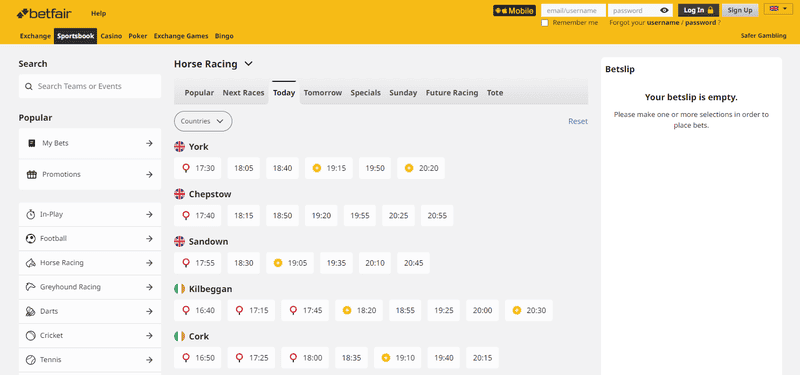Click the email/username input field
This screenshot has height=375, width=800.
(x=573, y=10)
